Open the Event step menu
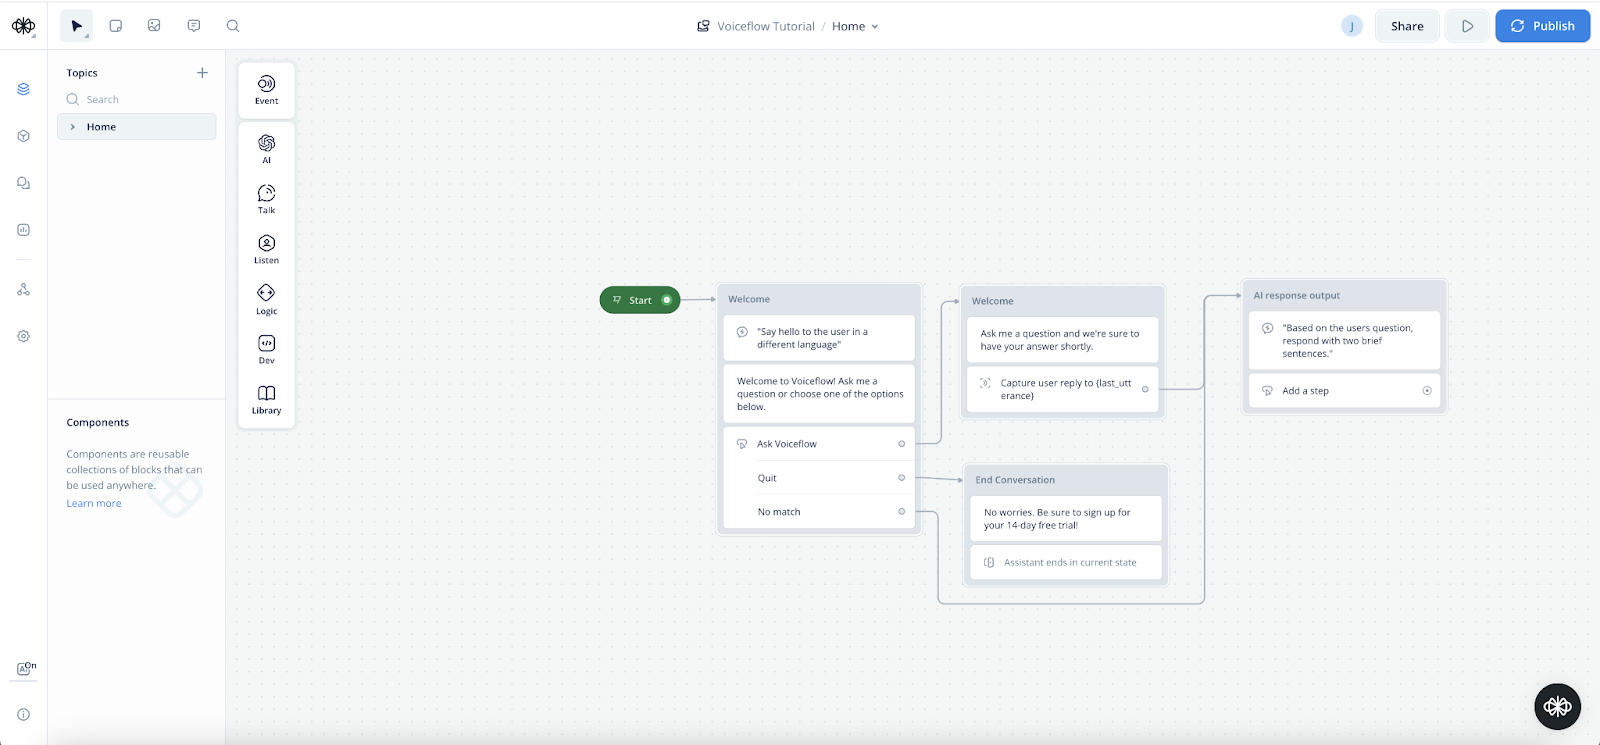The height and width of the screenshot is (745, 1600). coord(267,90)
